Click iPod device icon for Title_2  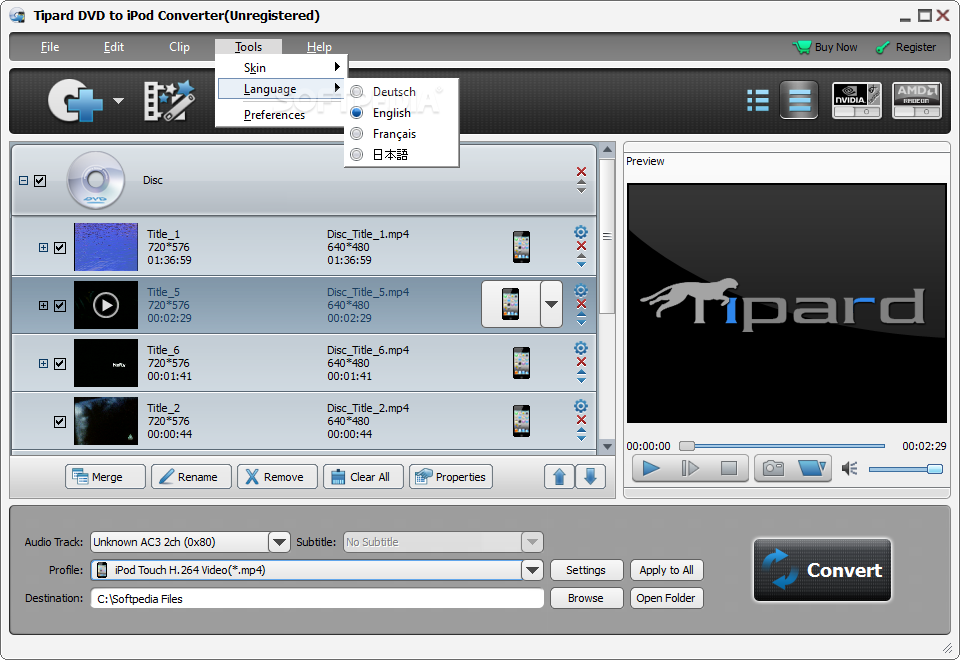521,421
